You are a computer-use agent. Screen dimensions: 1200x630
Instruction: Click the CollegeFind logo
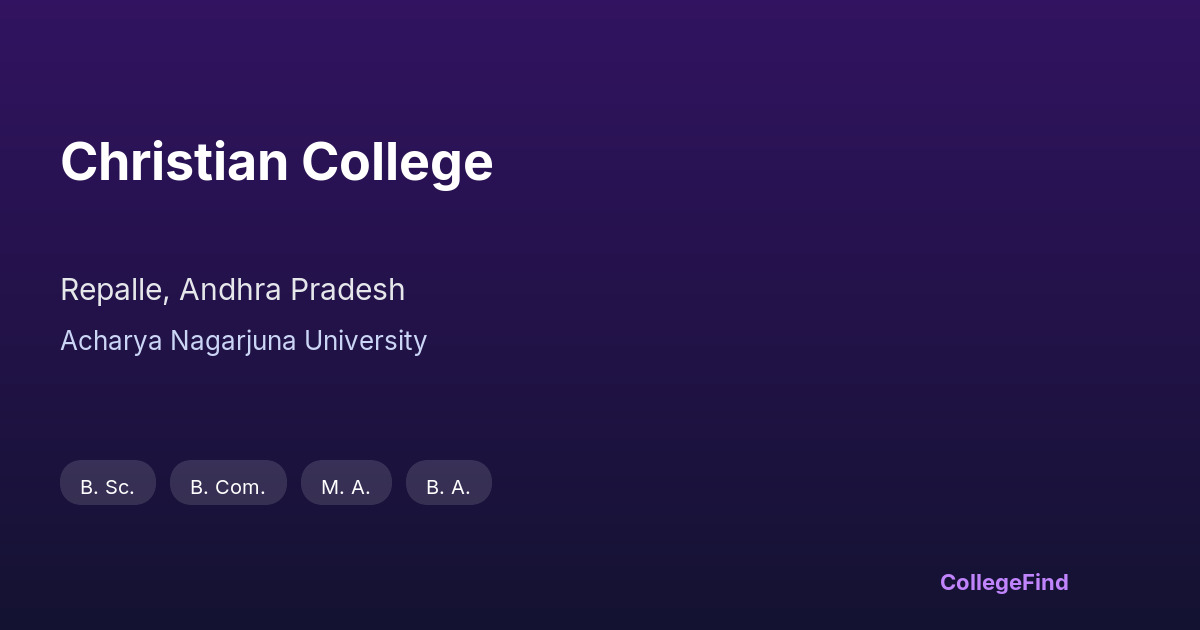tap(1004, 582)
